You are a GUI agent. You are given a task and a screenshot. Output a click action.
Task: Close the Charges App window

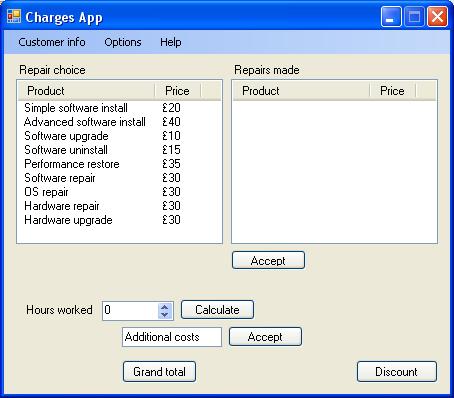coord(438,16)
